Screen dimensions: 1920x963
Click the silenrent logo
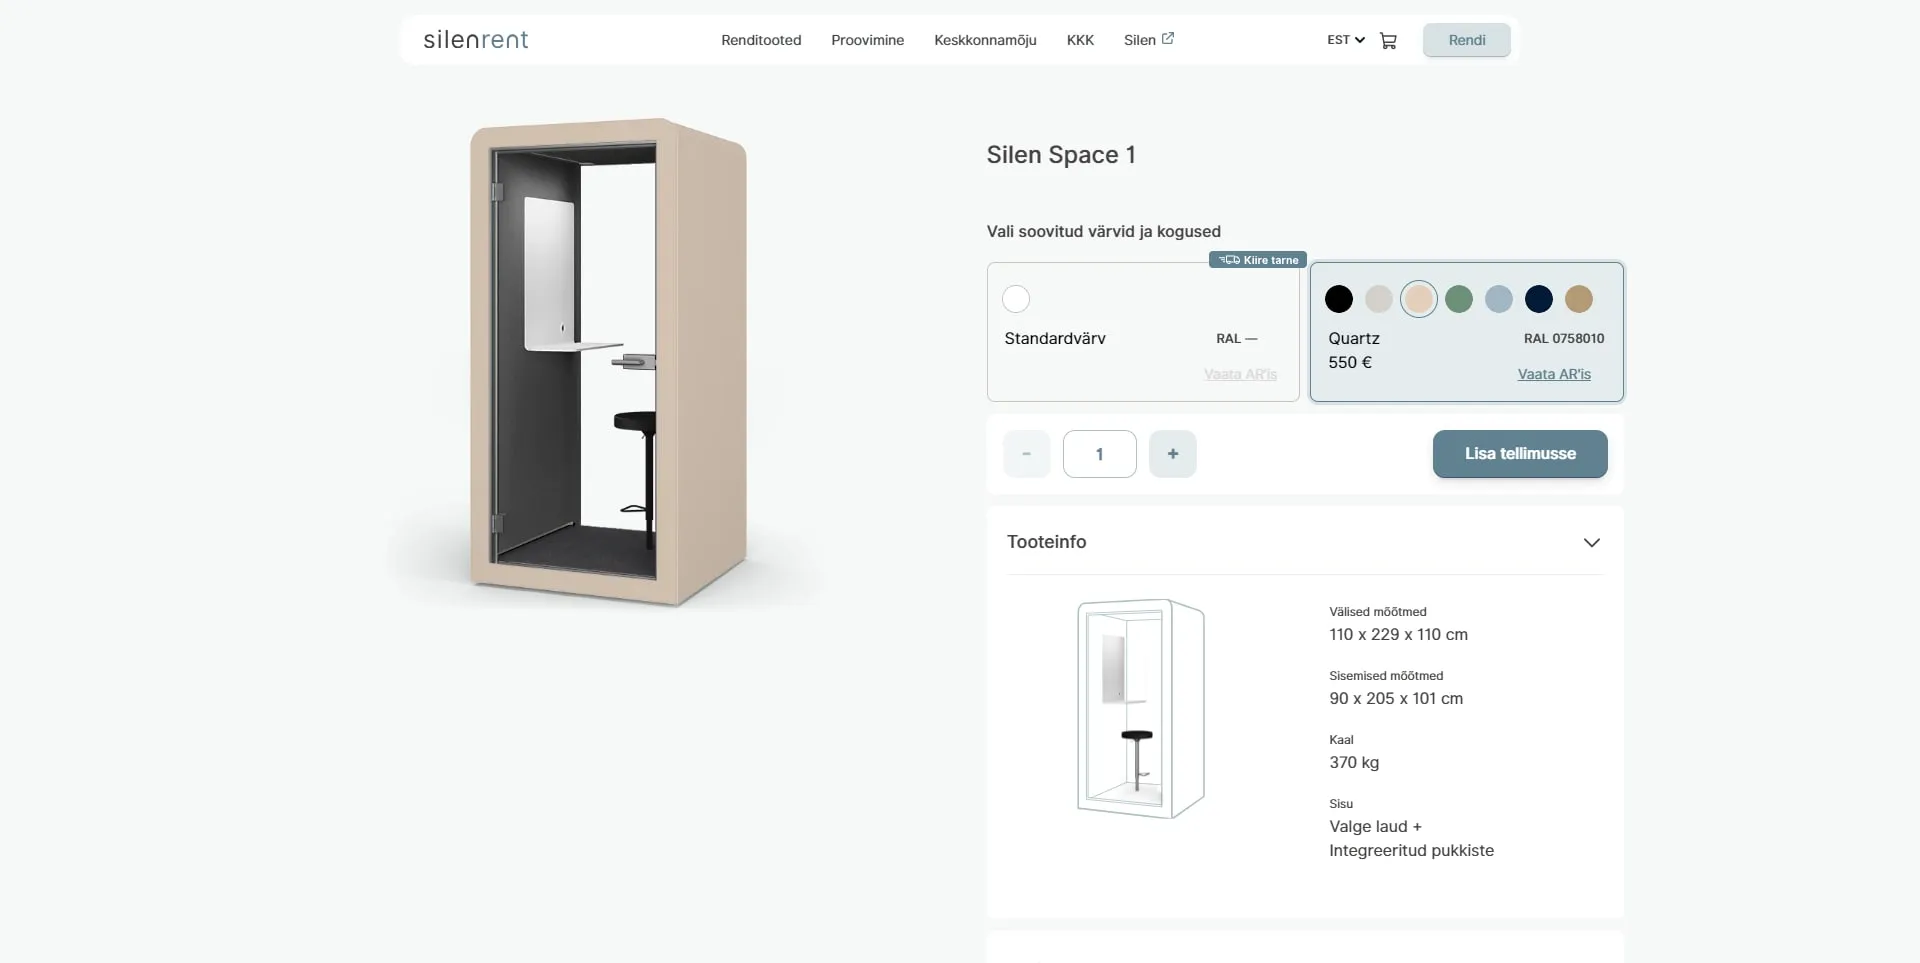476,40
